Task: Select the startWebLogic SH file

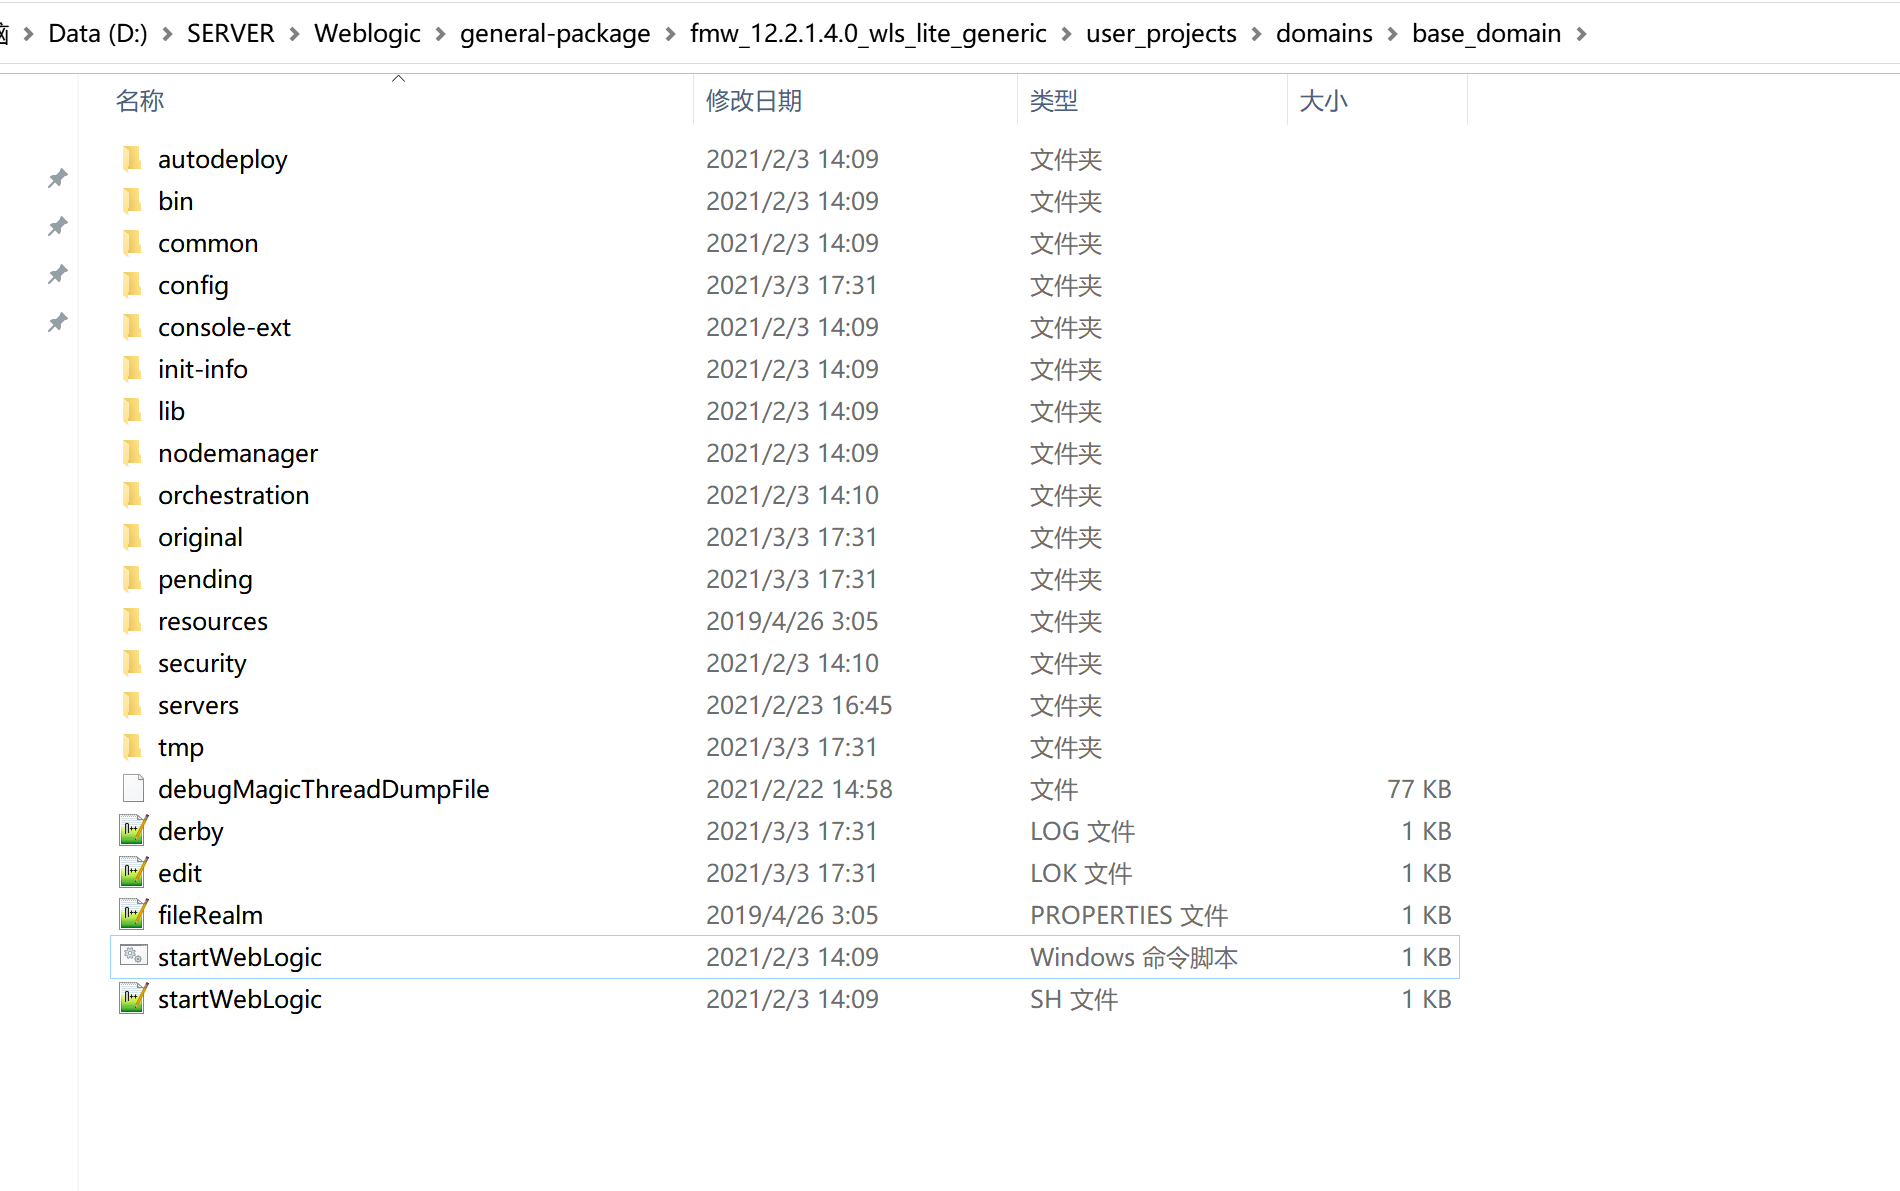Action: [x=240, y=998]
